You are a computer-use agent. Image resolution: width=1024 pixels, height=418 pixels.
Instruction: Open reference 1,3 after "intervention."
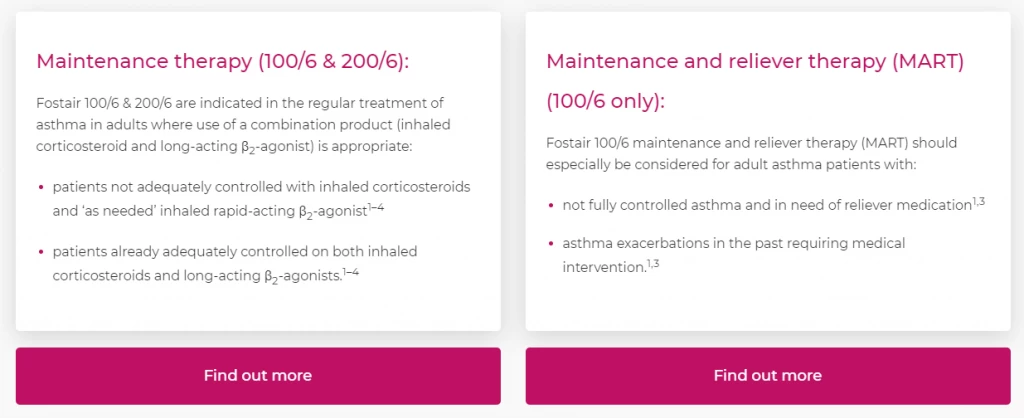[x=652, y=262]
